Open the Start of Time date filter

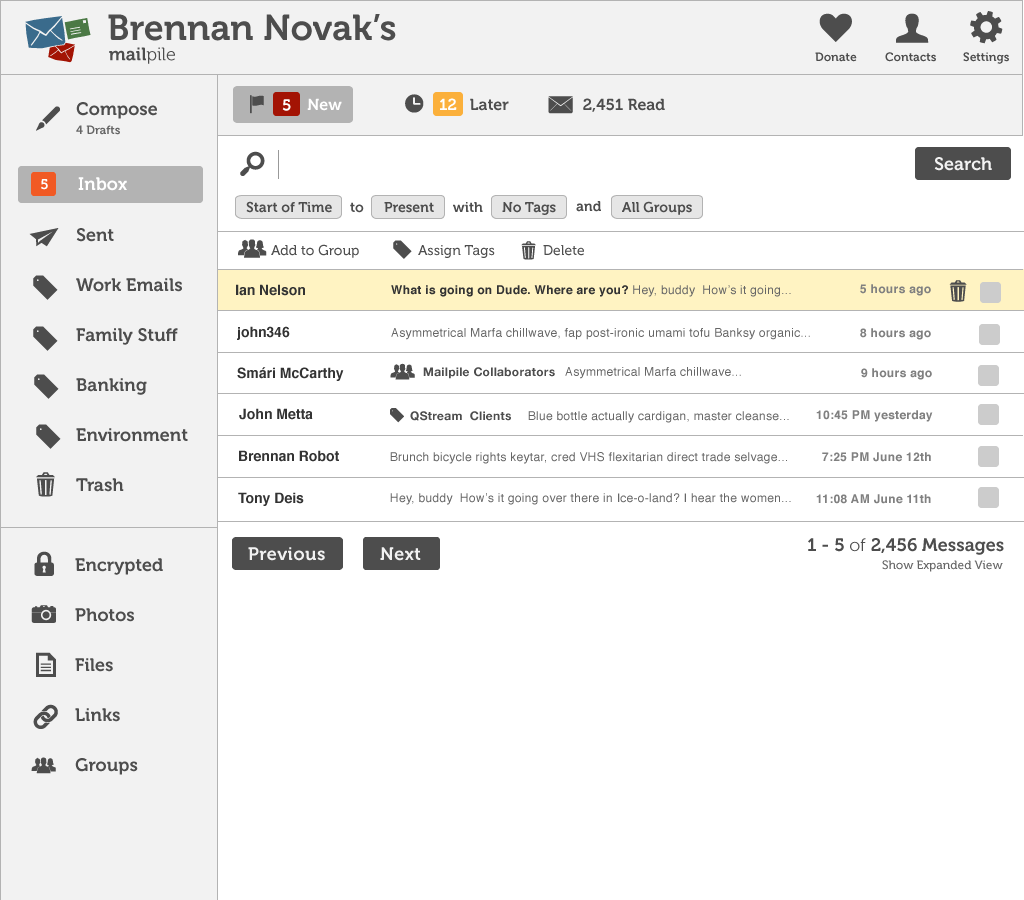coord(289,207)
